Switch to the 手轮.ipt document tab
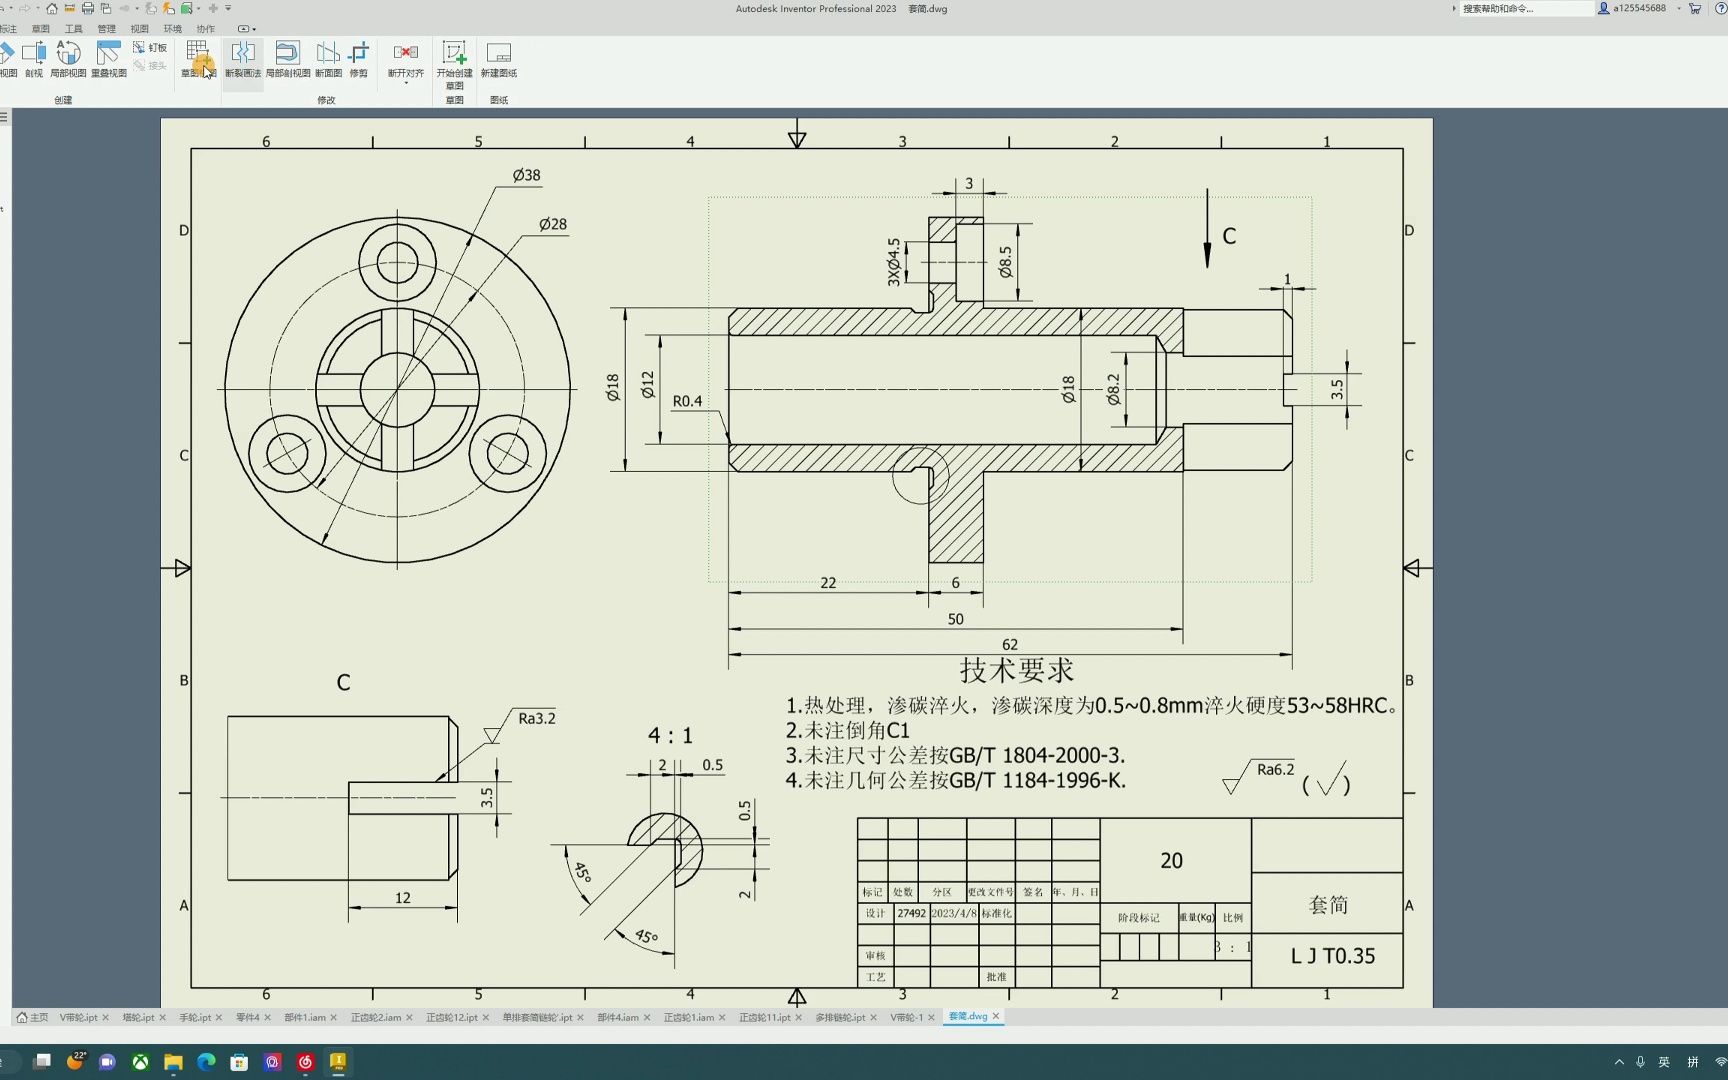 click(x=195, y=1017)
